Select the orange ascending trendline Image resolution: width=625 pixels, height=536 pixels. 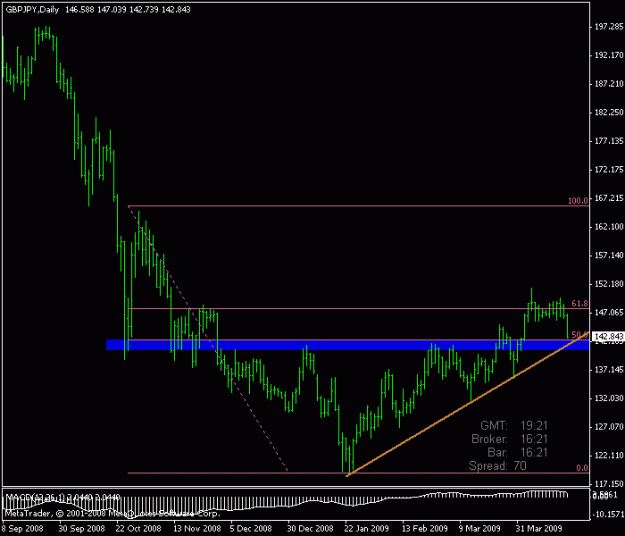(467, 404)
